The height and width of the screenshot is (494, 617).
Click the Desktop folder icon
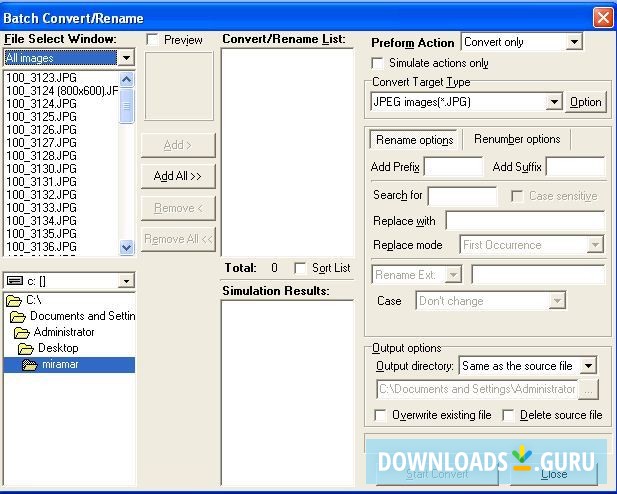point(26,349)
